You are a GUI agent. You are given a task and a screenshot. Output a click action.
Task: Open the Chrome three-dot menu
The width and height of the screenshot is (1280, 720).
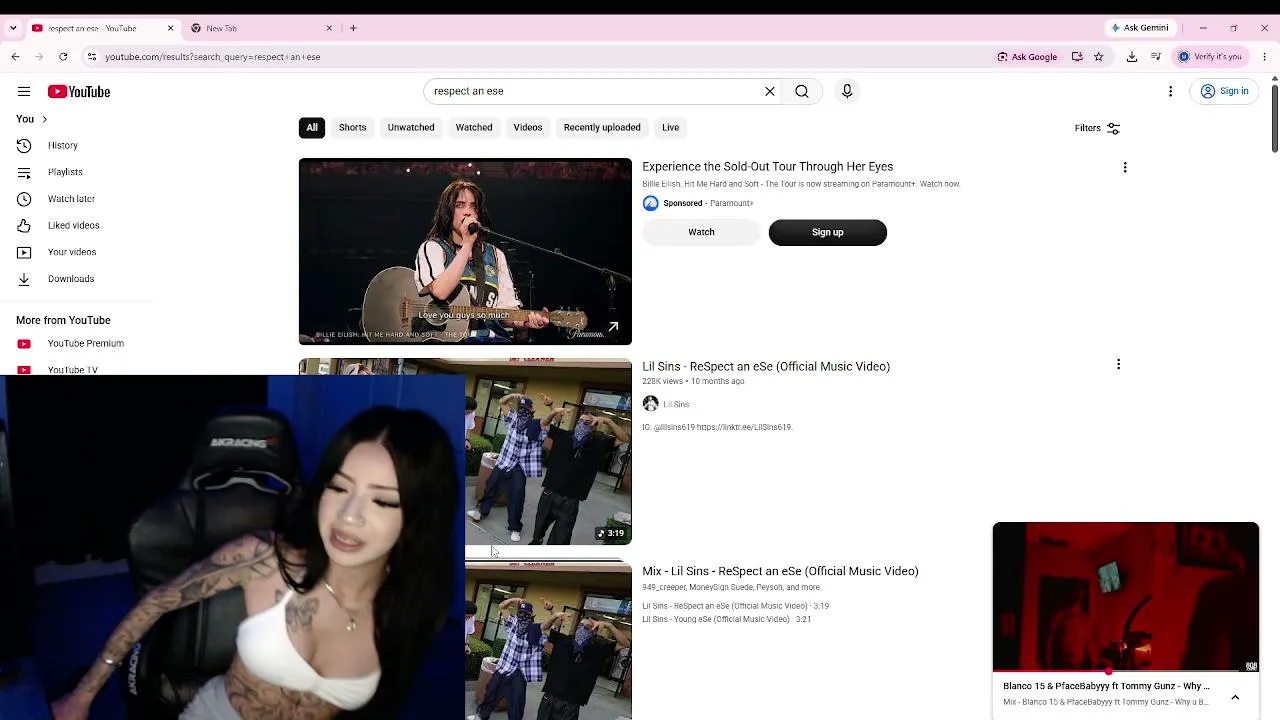tap(1264, 57)
